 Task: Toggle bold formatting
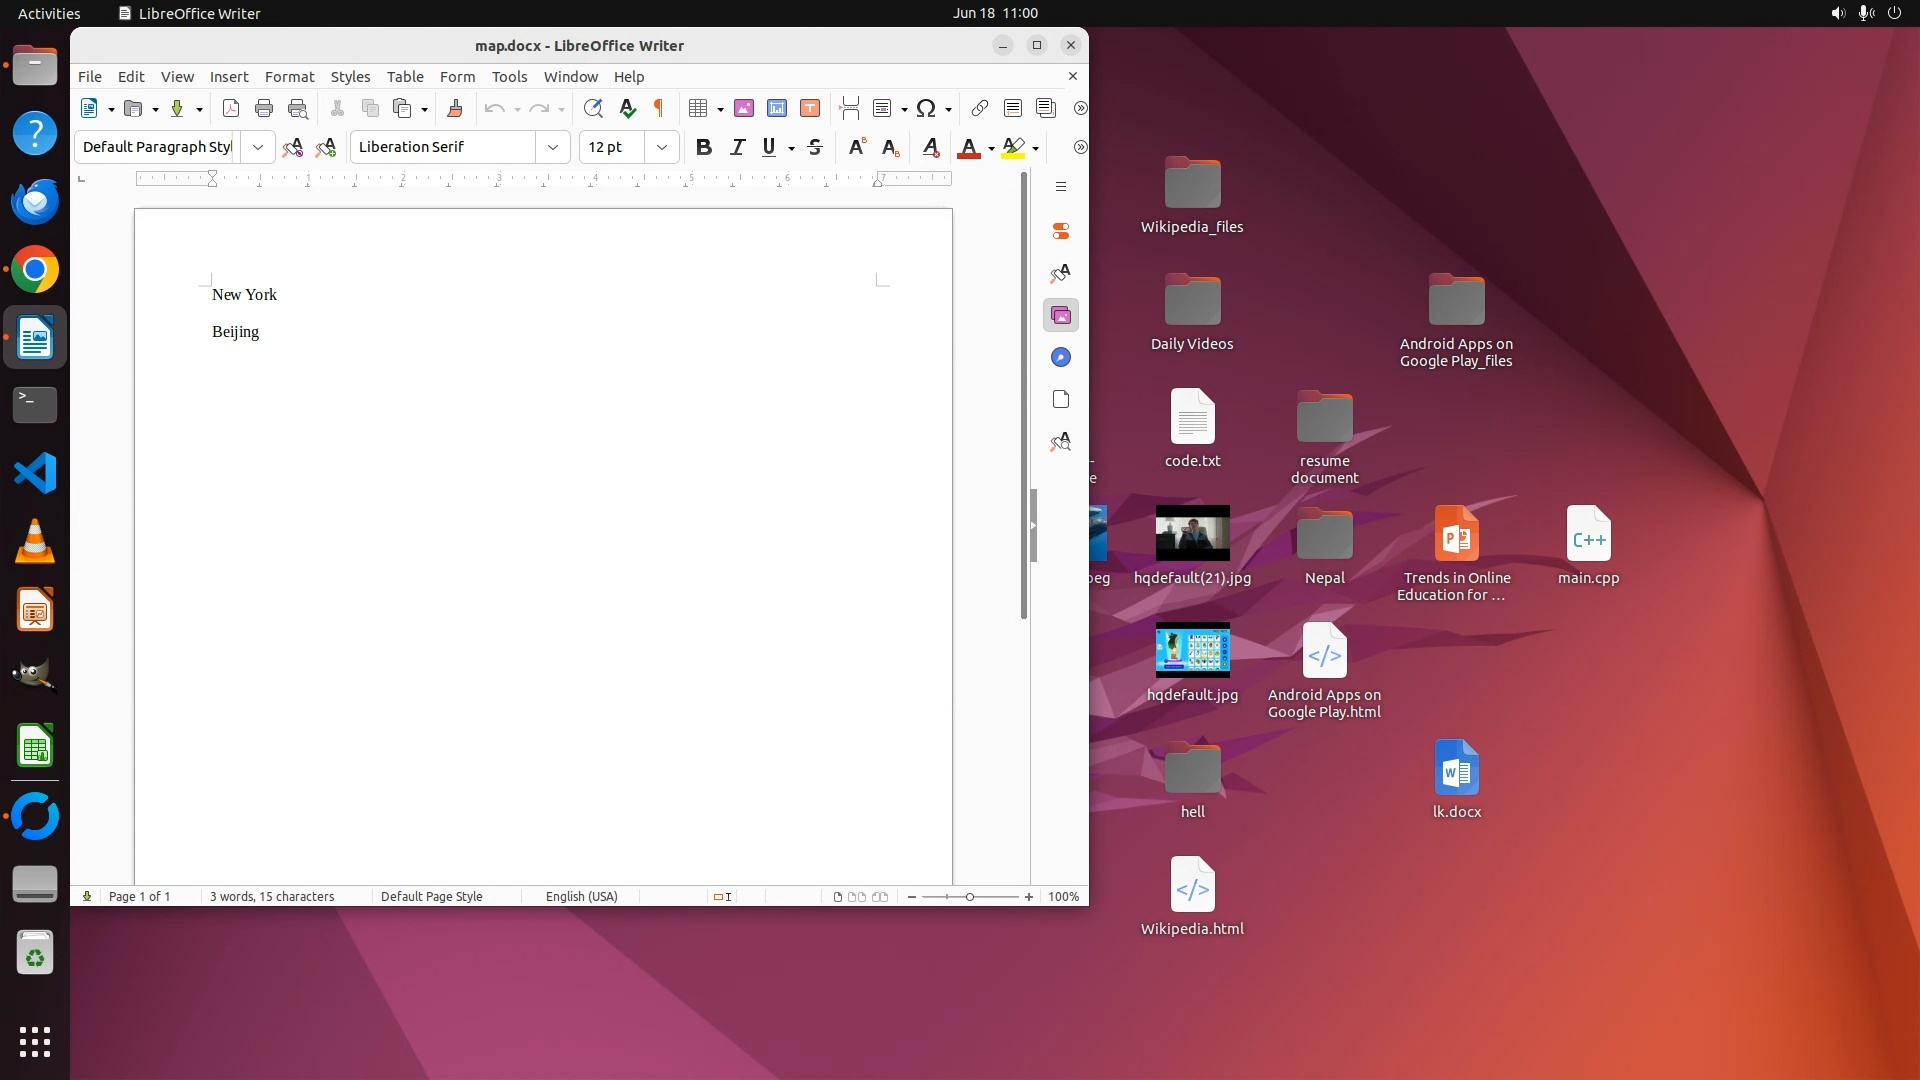pos(704,147)
